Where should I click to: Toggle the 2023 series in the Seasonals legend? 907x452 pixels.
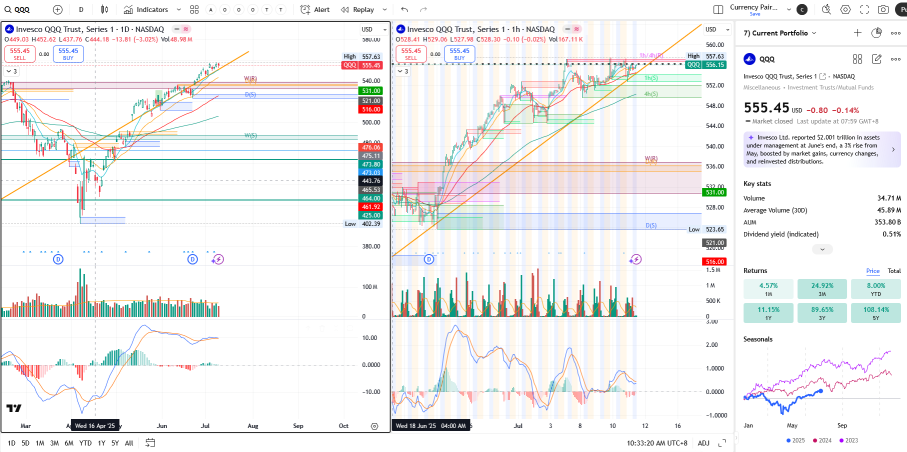coord(849,440)
